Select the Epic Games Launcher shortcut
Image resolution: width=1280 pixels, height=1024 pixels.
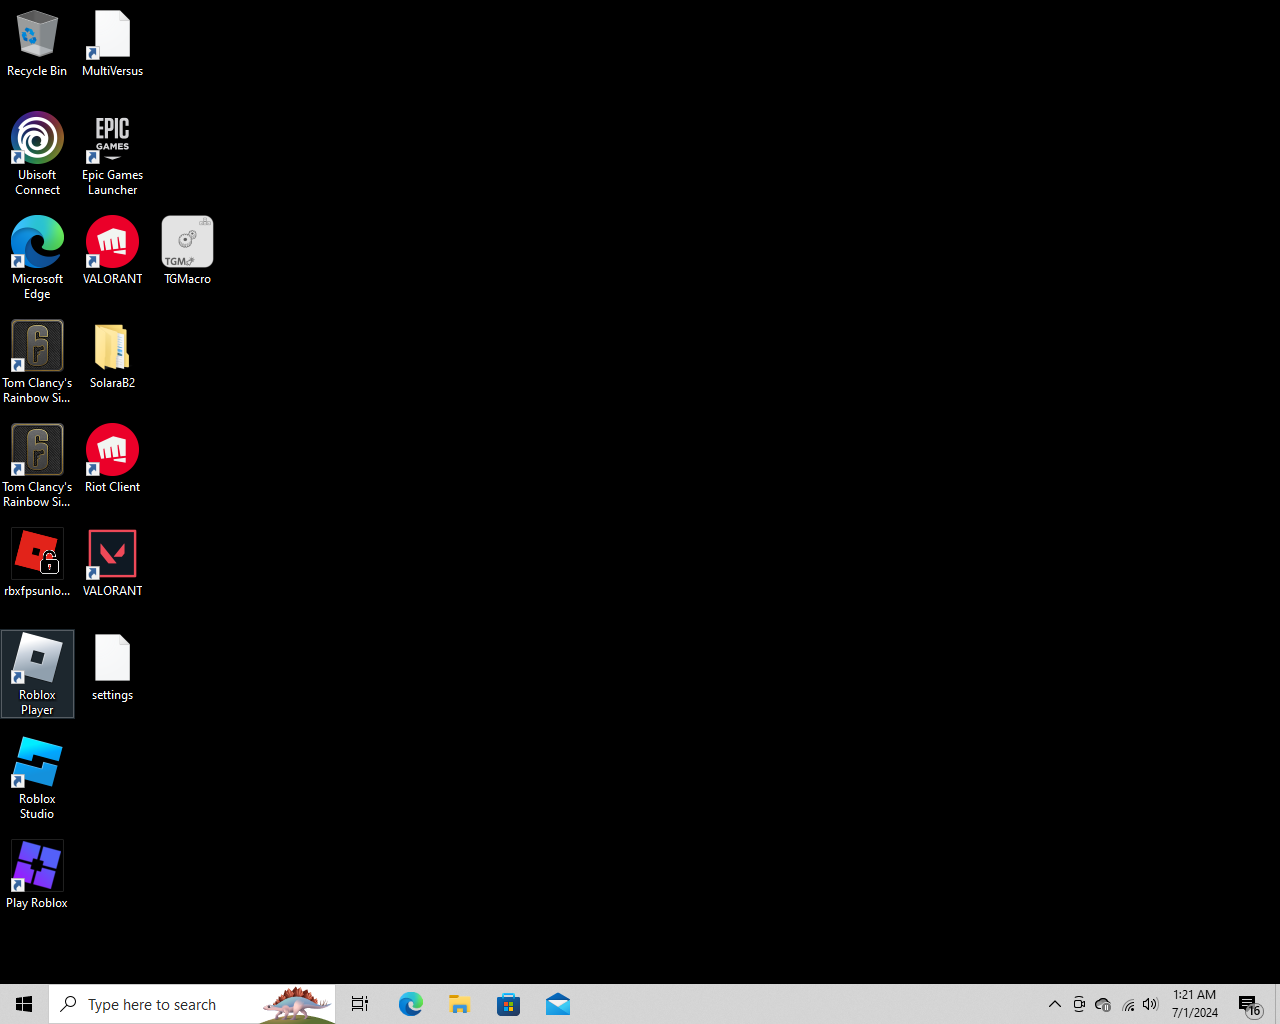pyautogui.click(x=112, y=154)
